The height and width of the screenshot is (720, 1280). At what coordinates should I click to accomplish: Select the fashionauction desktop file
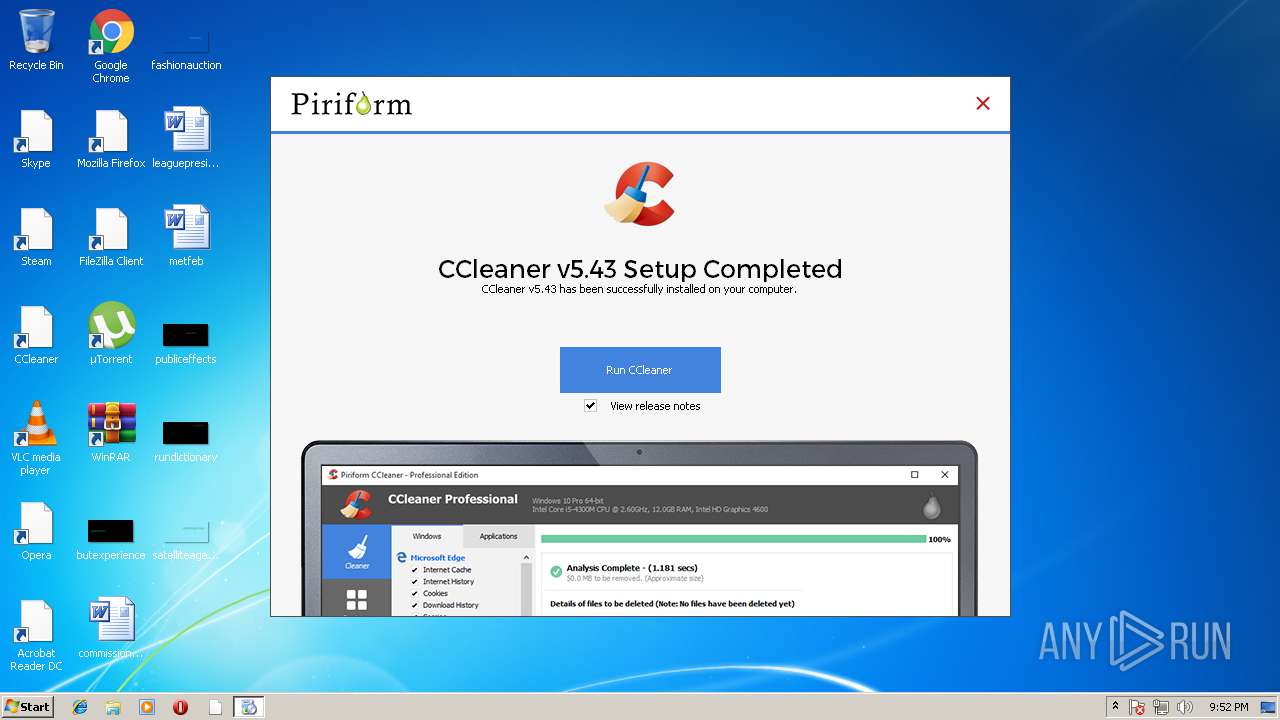click(x=186, y=46)
